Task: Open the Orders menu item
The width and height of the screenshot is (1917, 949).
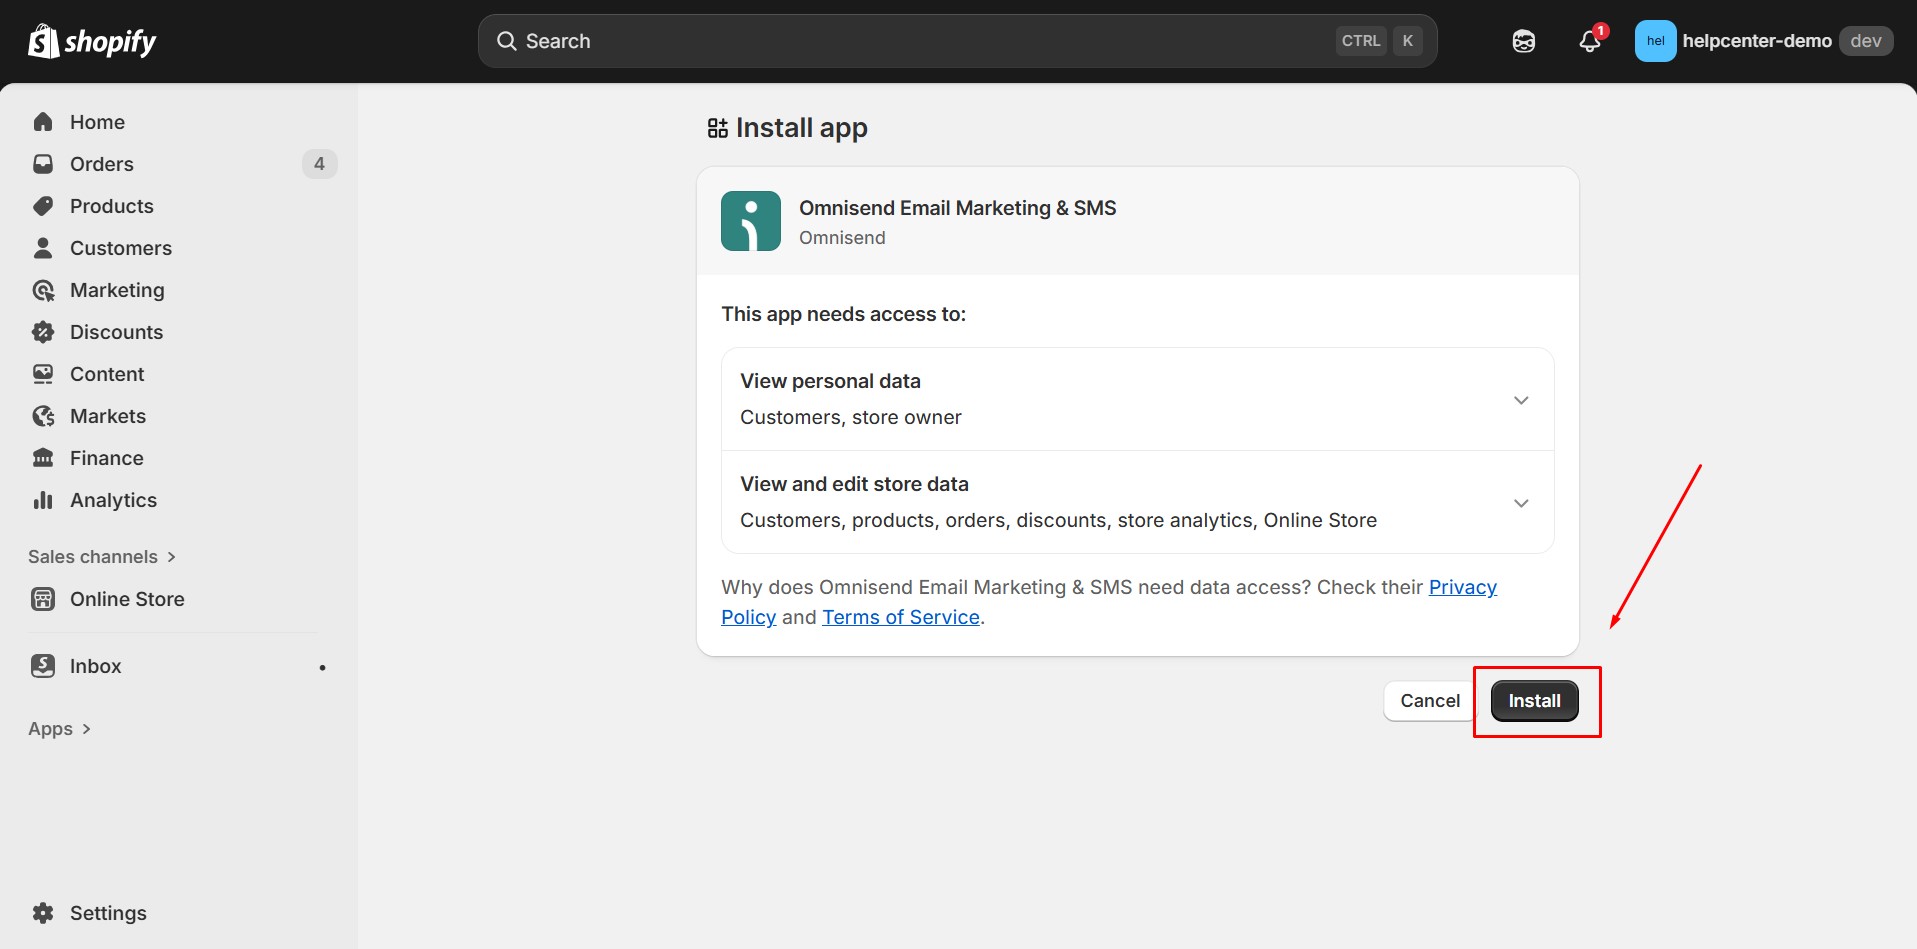Action: [x=101, y=164]
